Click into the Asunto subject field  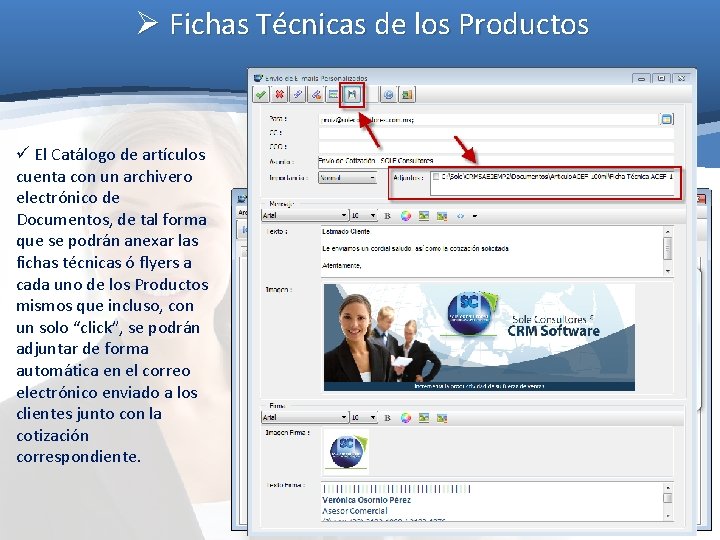496,161
